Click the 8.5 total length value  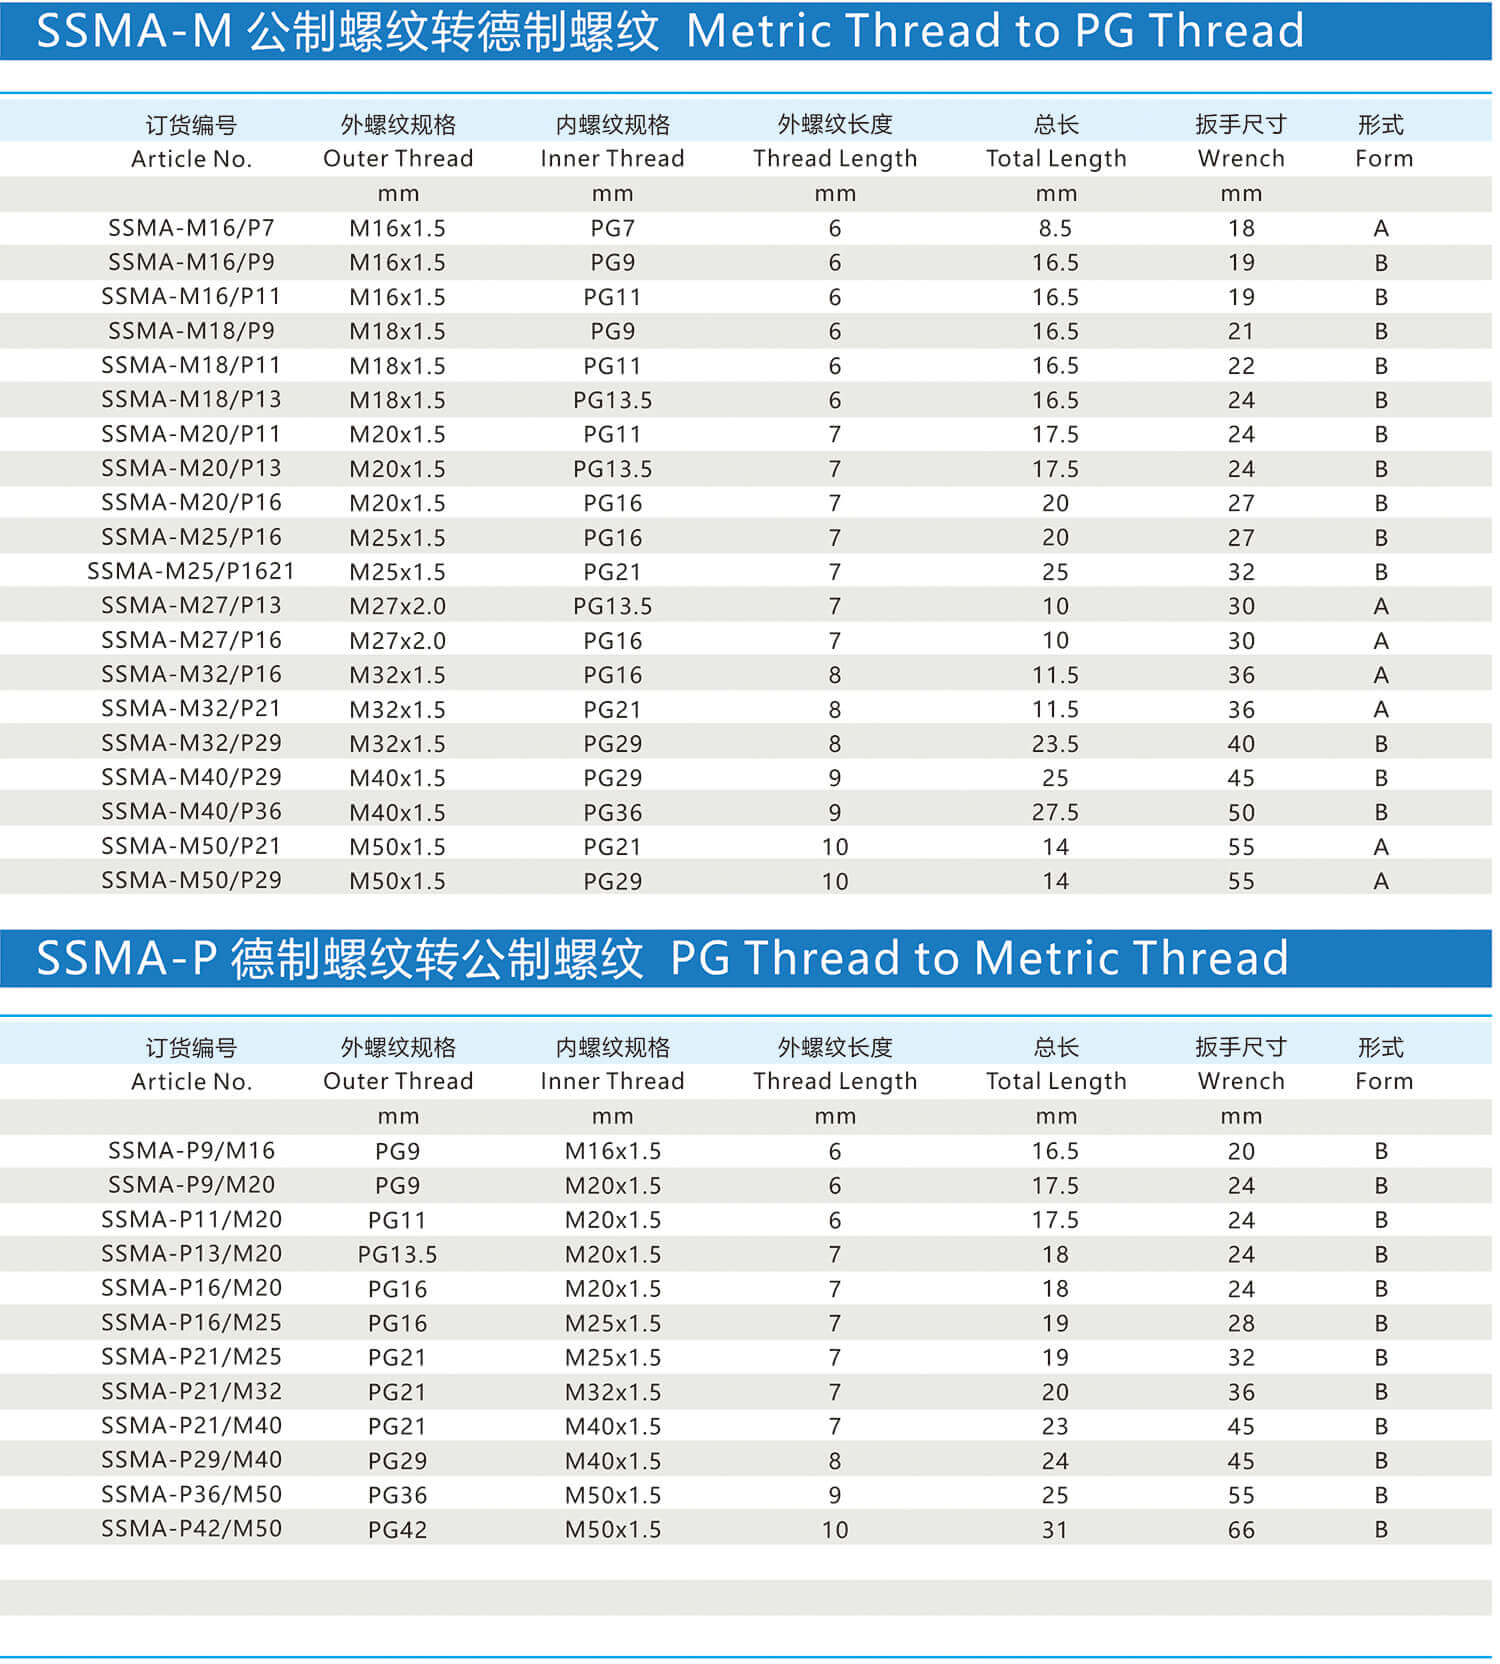point(1055,229)
